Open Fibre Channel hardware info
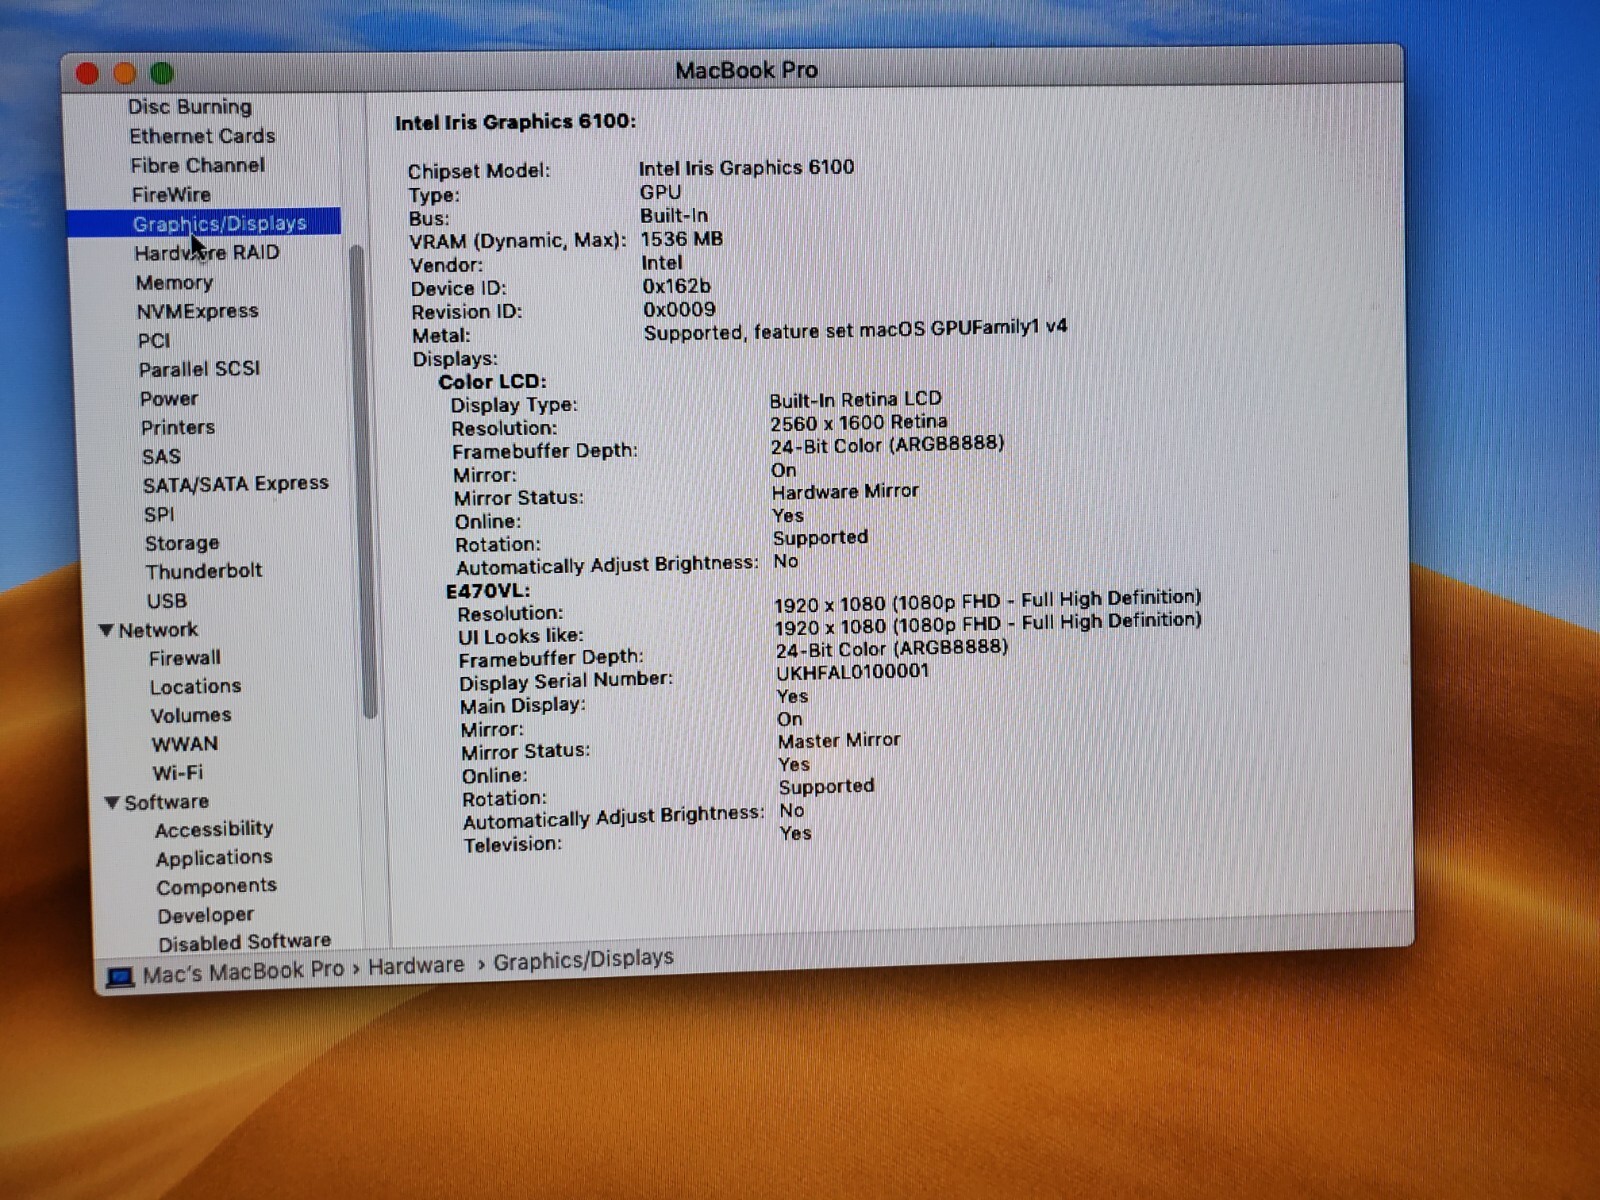1600x1200 pixels. pos(198,165)
